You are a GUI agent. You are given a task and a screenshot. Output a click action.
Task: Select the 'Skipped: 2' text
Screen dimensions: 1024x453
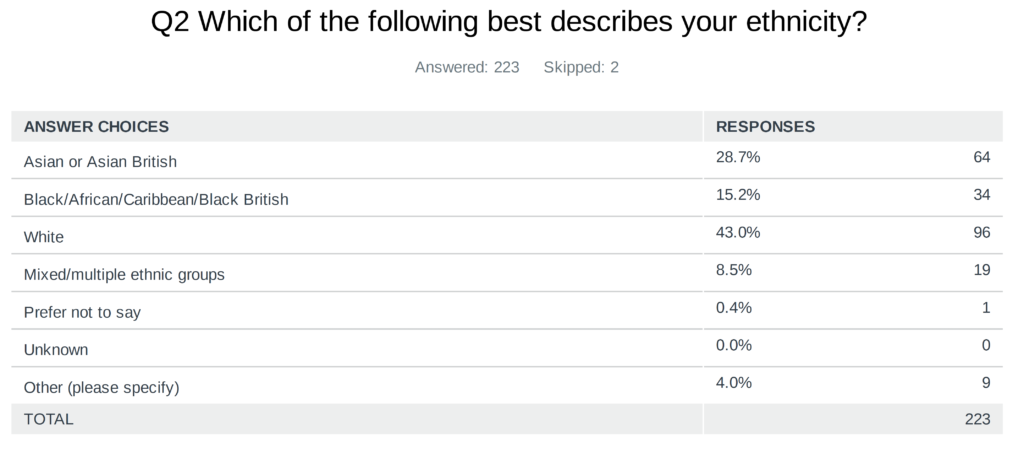point(581,67)
